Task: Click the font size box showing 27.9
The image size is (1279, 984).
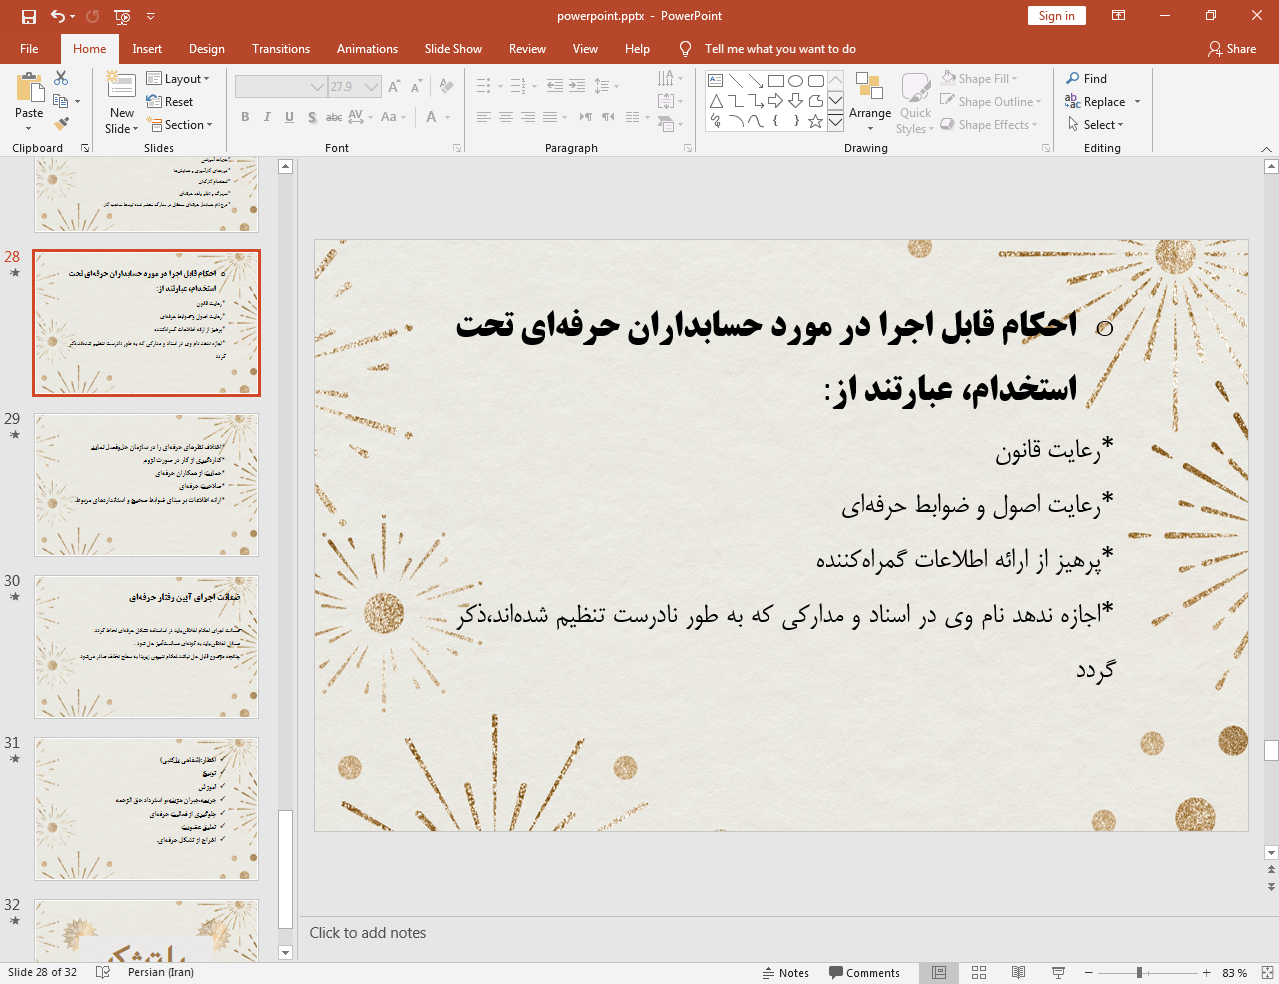Action: tap(346, 87)
